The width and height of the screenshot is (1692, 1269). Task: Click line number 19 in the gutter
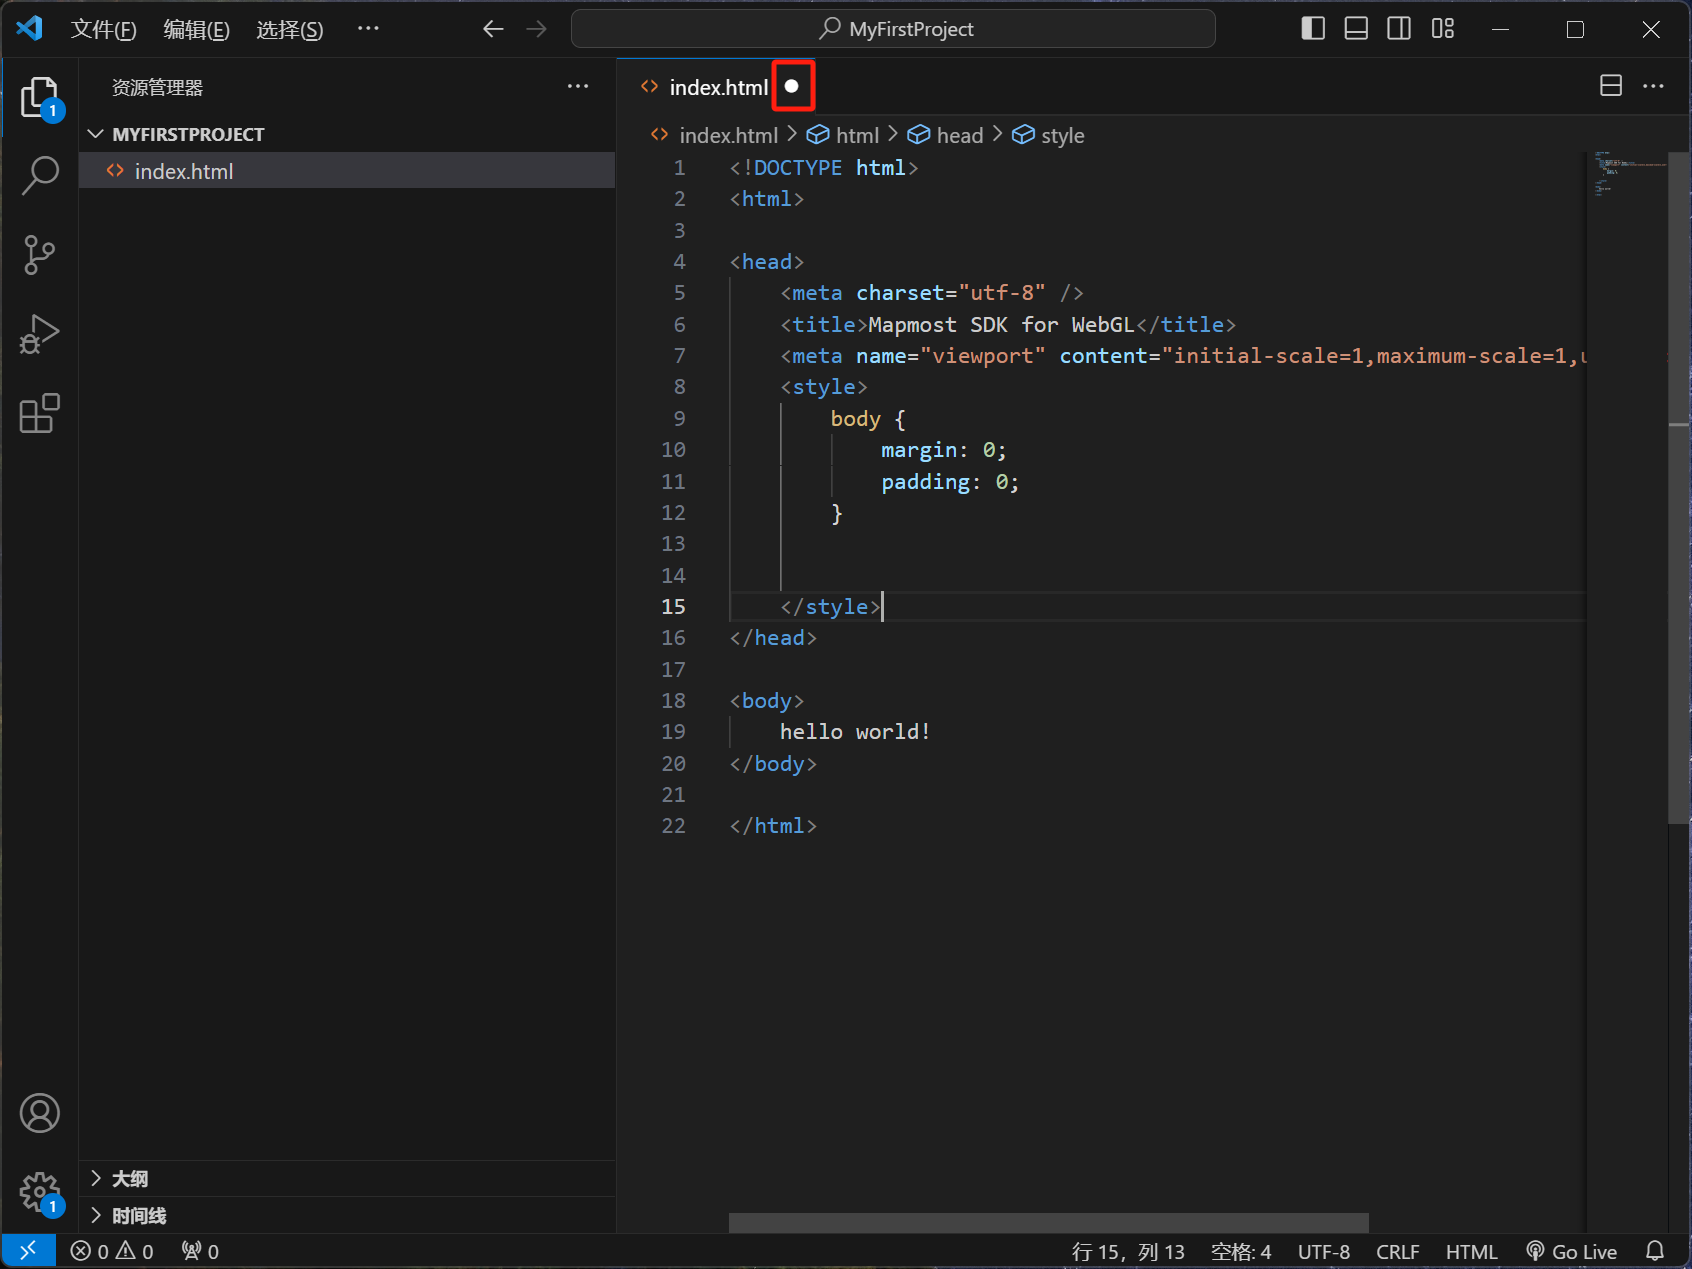674,732
